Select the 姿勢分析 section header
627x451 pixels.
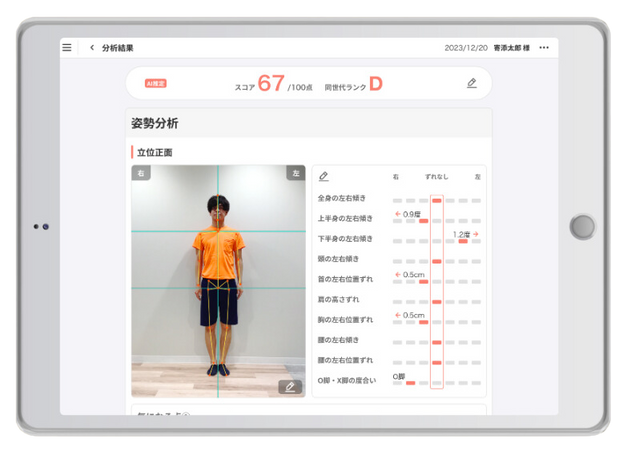(155, 123)
